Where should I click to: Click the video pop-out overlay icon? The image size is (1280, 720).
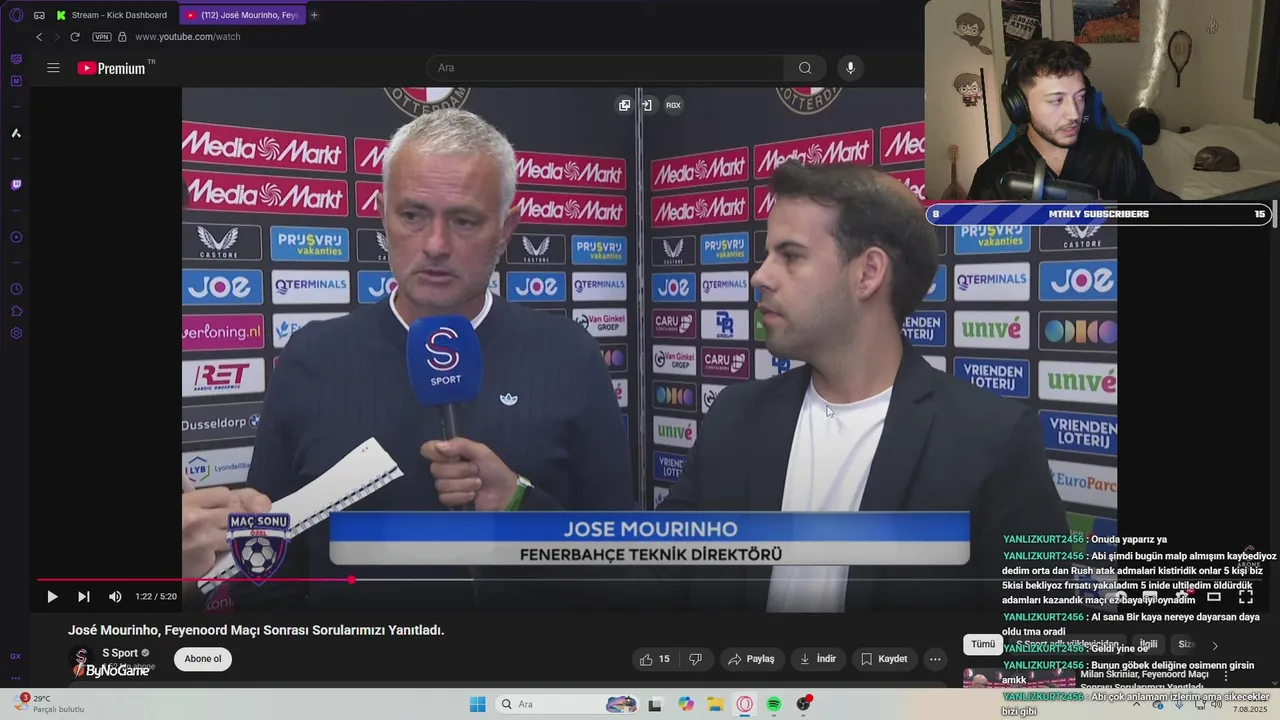(624, 105)
